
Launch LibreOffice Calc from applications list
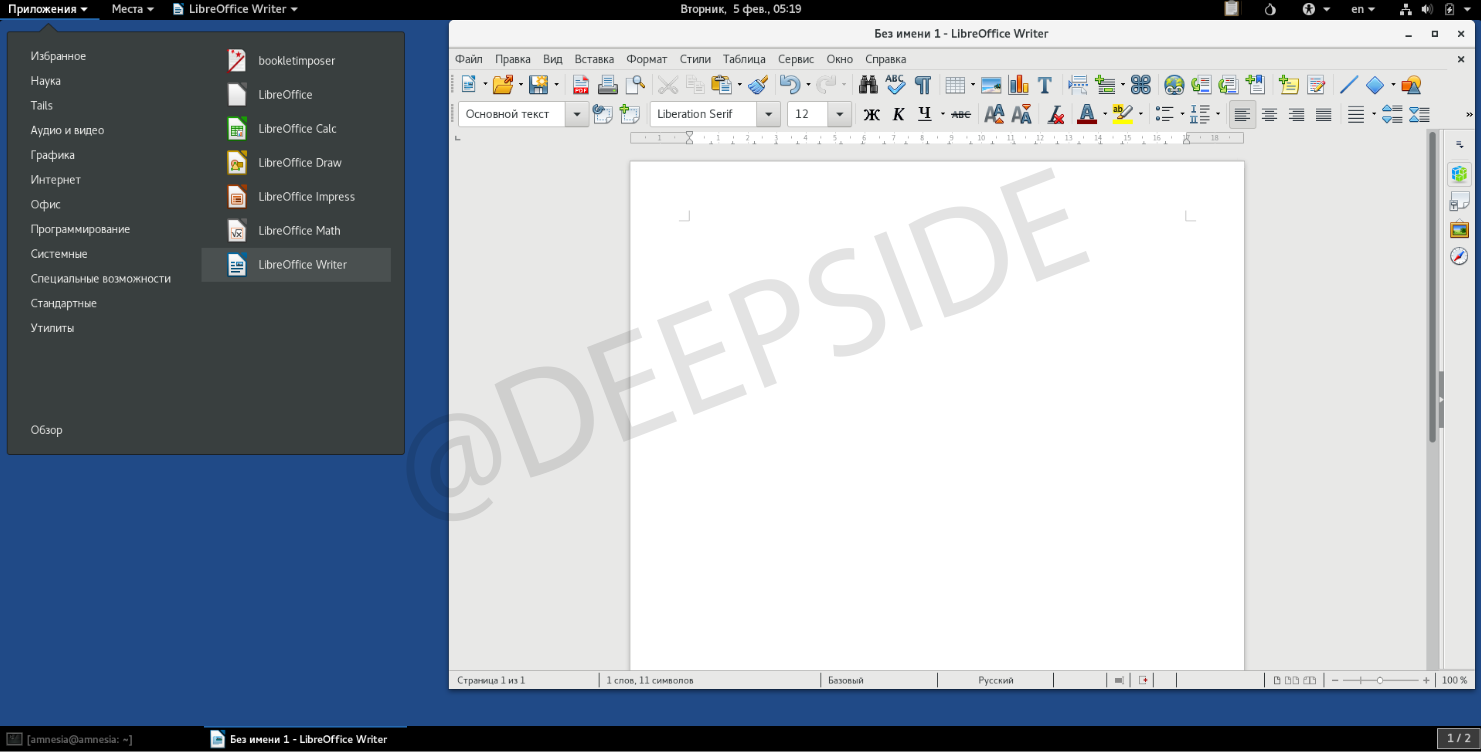click(296, 129)
